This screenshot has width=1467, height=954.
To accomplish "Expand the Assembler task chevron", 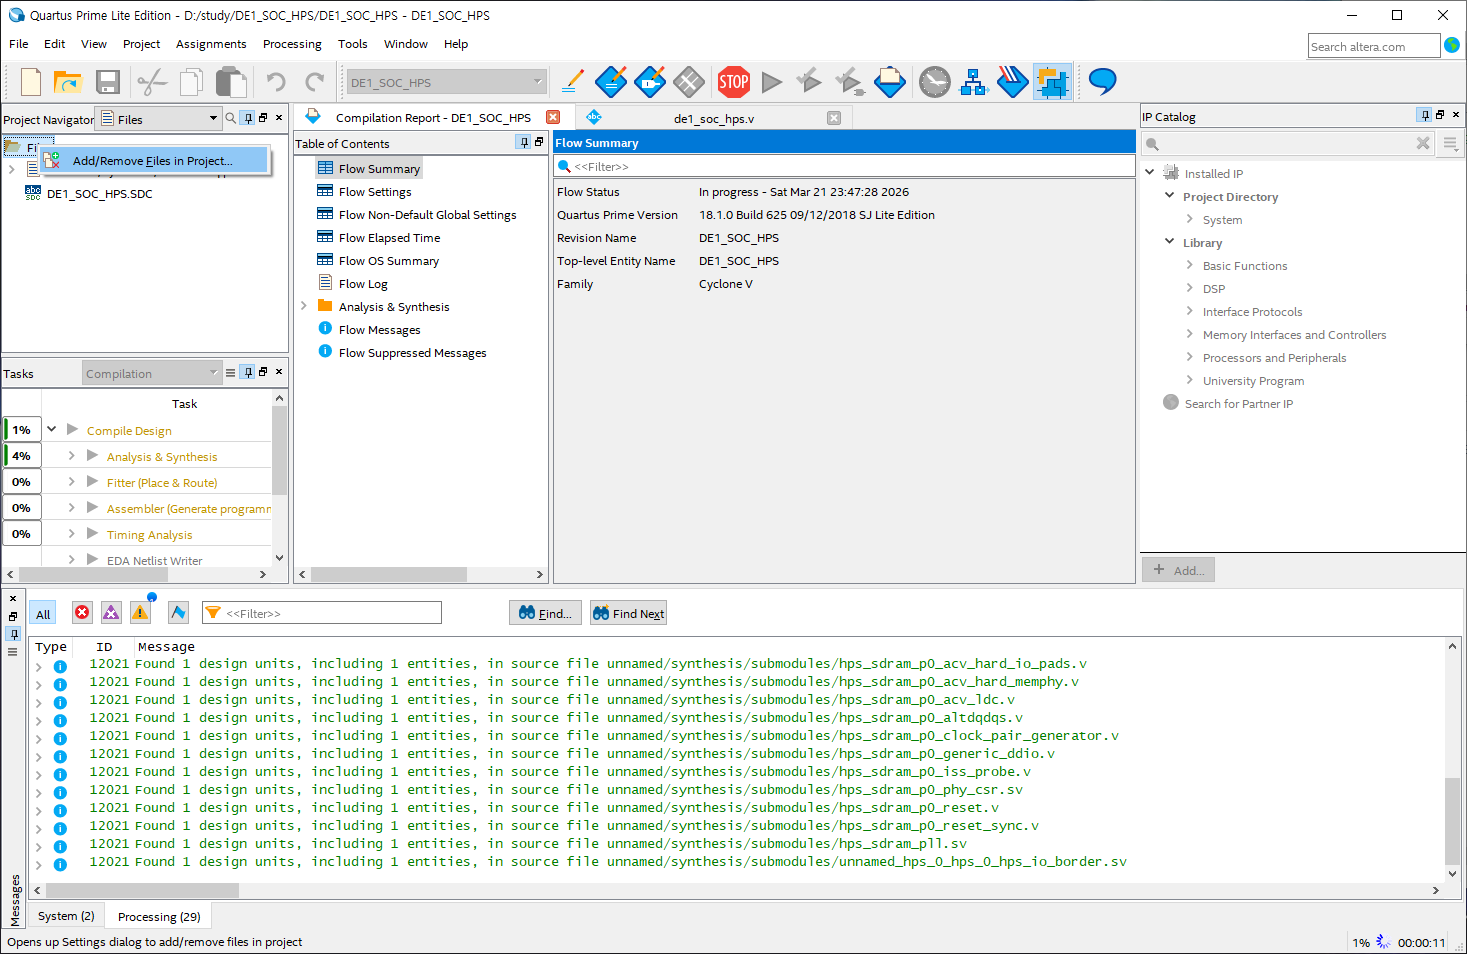I will [71, 507].
